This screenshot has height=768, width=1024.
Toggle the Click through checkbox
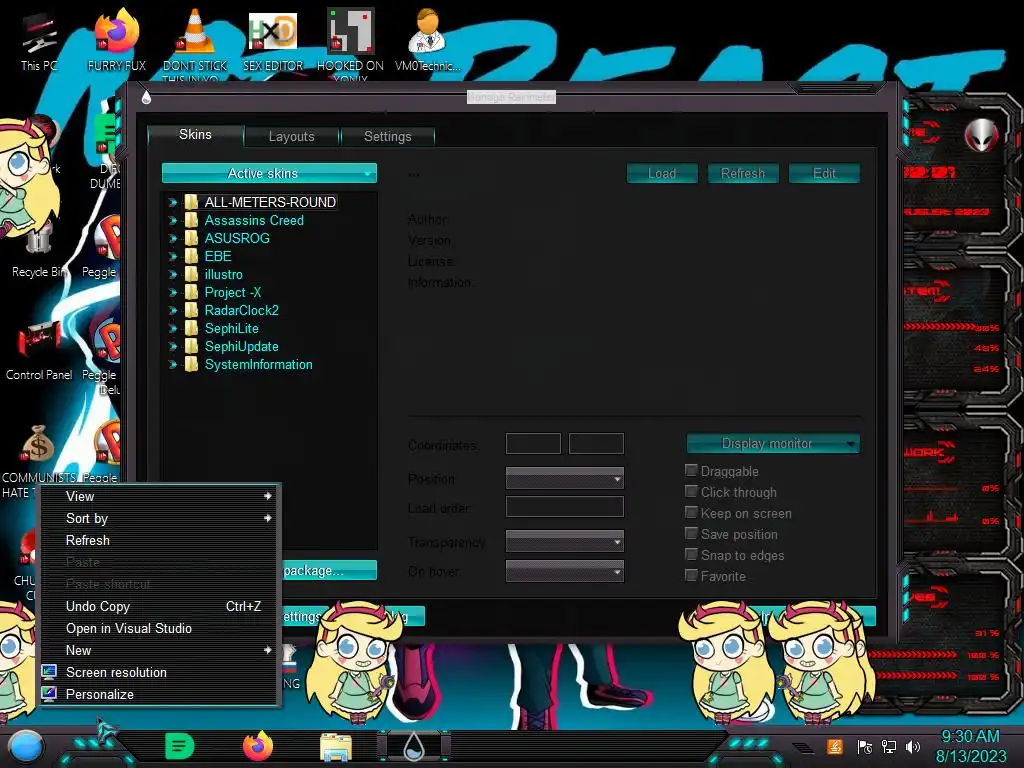tap(691, 491)
